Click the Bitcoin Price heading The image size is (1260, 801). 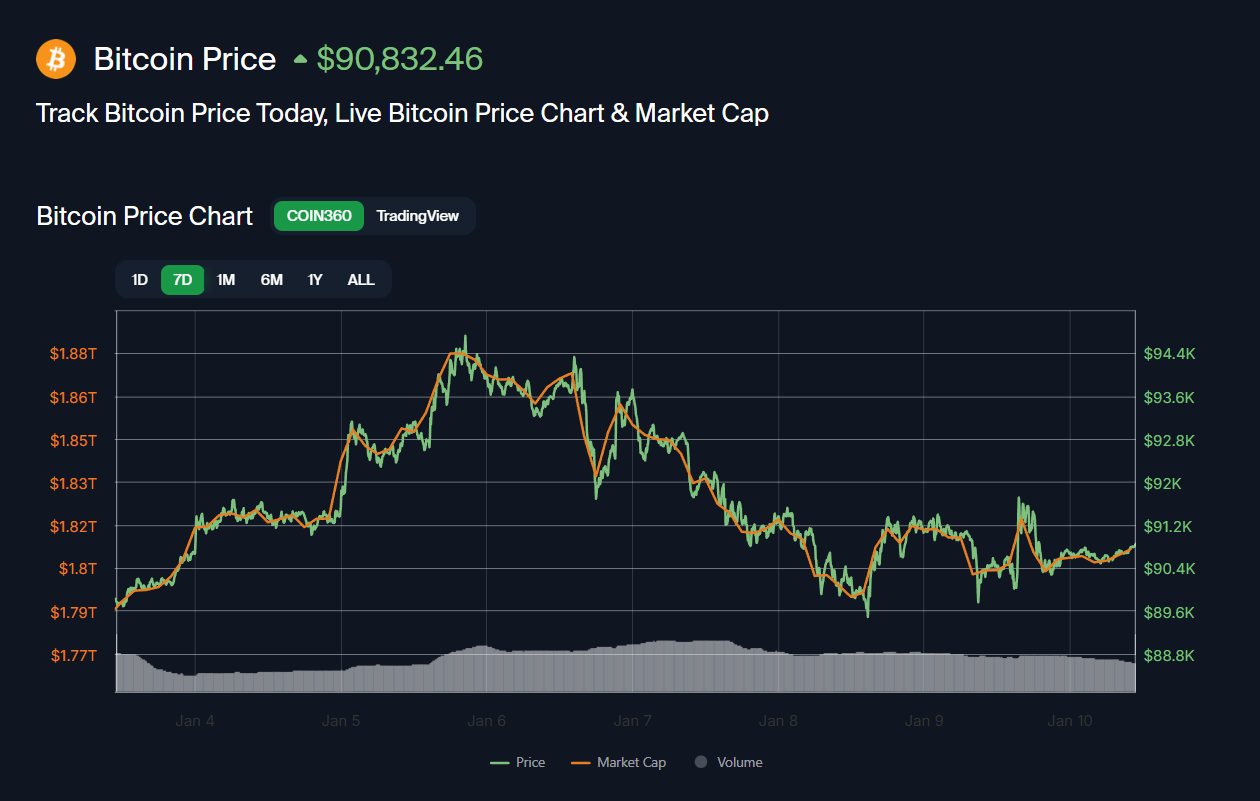185,59
